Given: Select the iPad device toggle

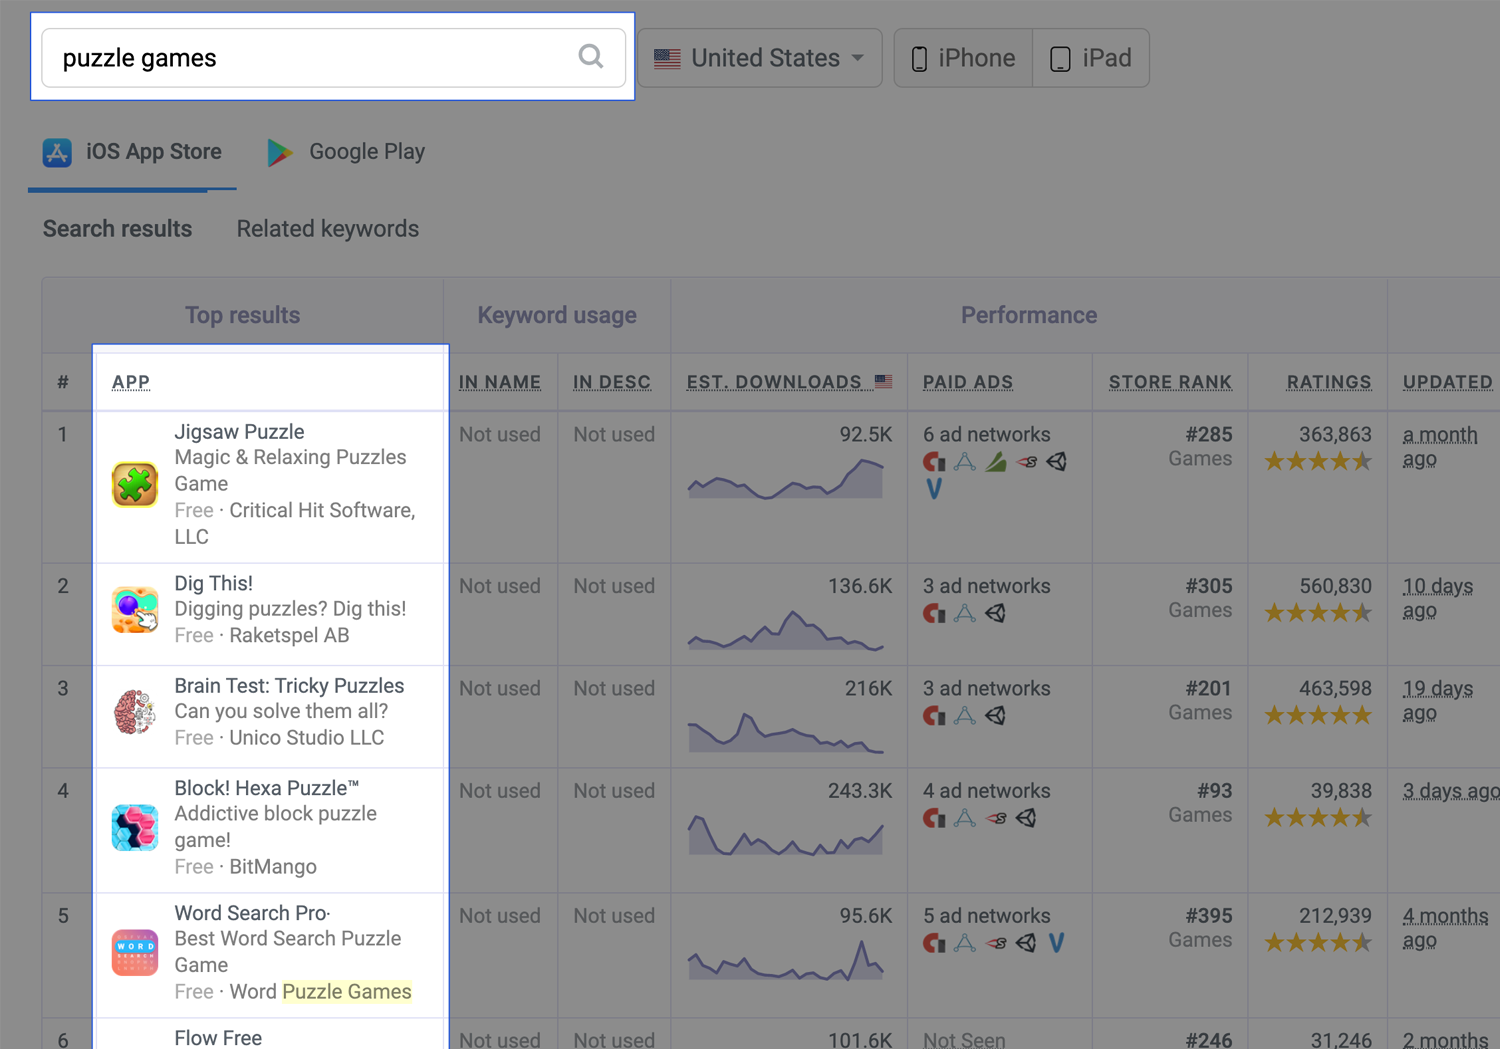Looking at the screenshot, I should pyautogui.click(x=1091, y=58).
